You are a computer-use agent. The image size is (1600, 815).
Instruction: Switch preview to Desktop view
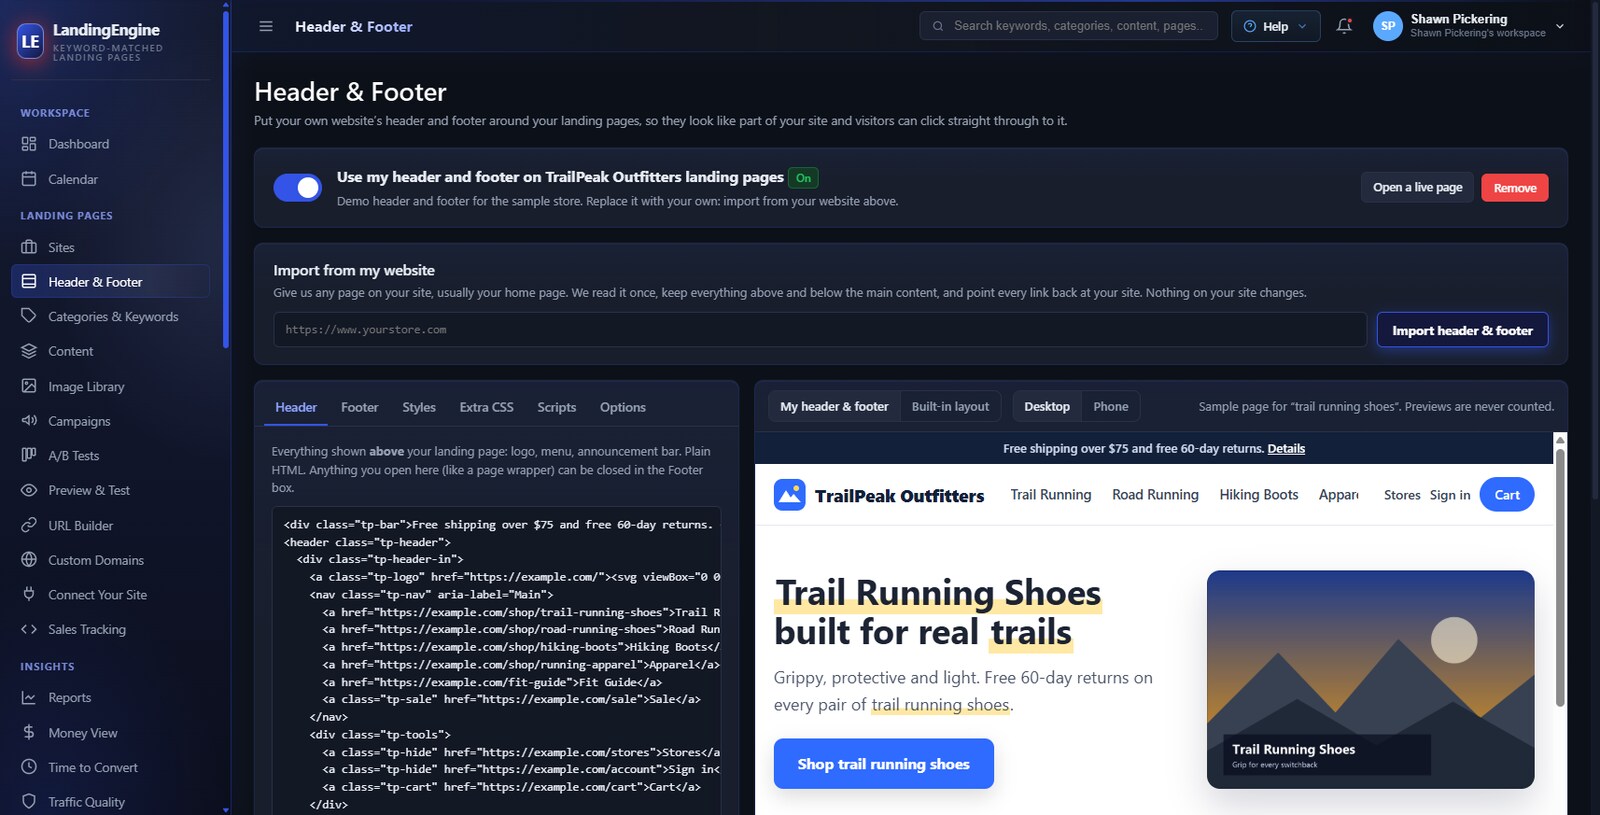[1047, 407]
